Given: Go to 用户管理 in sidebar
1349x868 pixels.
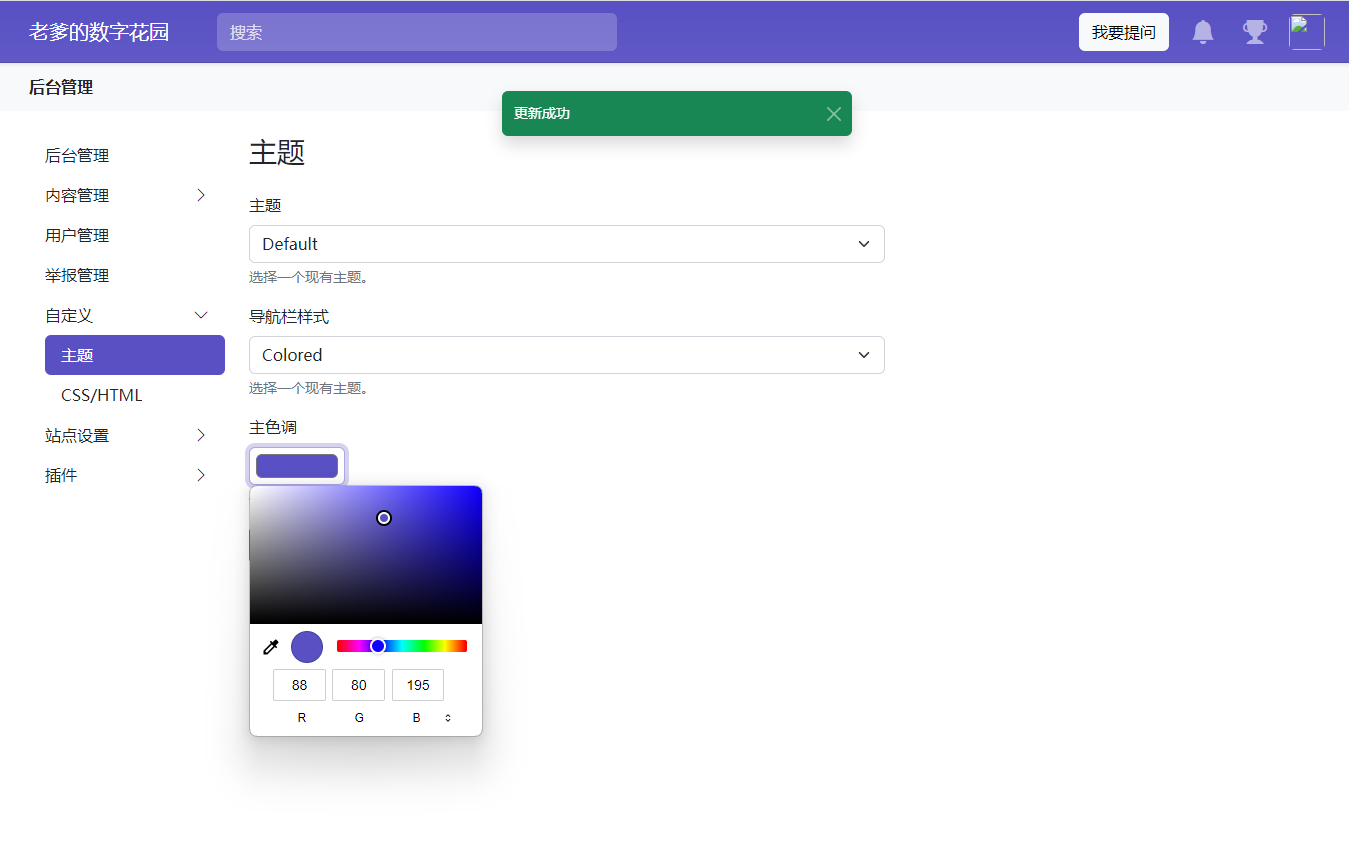Looking at the screenshot, I should click(x=77, y=236).
